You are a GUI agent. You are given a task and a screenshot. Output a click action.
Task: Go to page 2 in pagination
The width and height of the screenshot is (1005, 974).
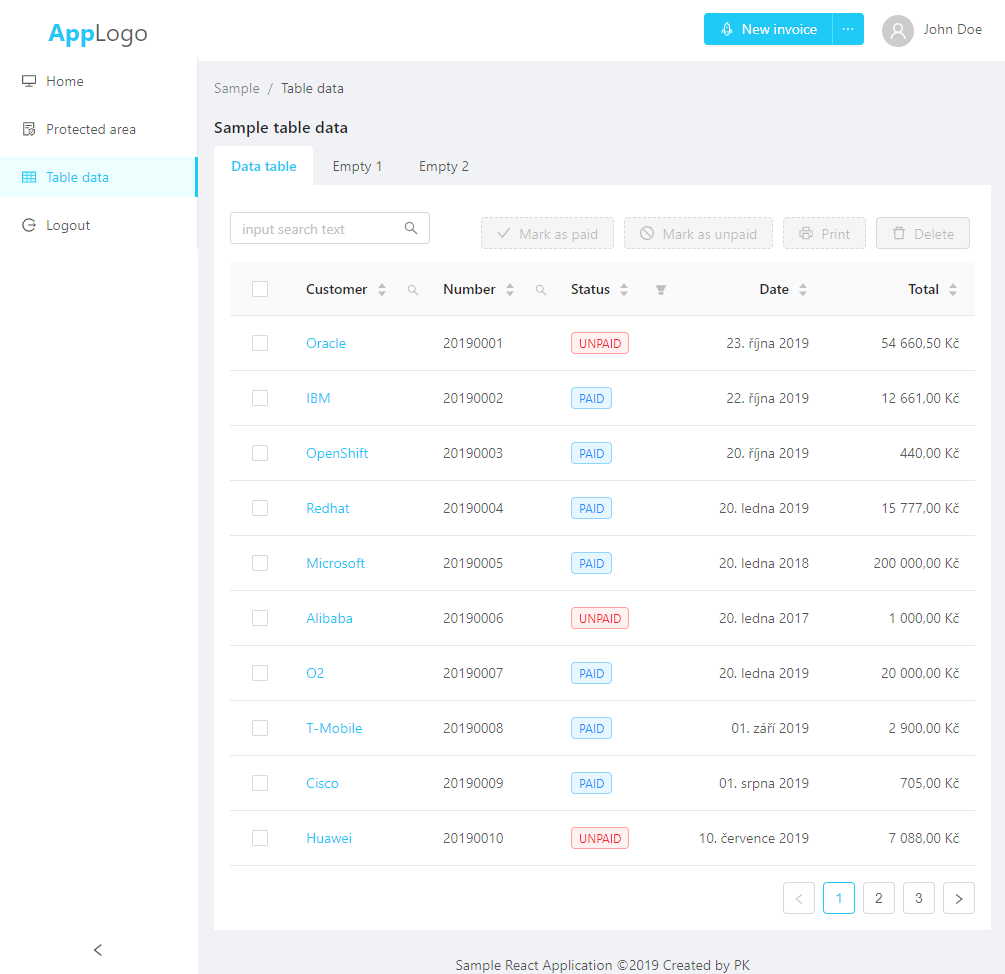coord(879,898)
